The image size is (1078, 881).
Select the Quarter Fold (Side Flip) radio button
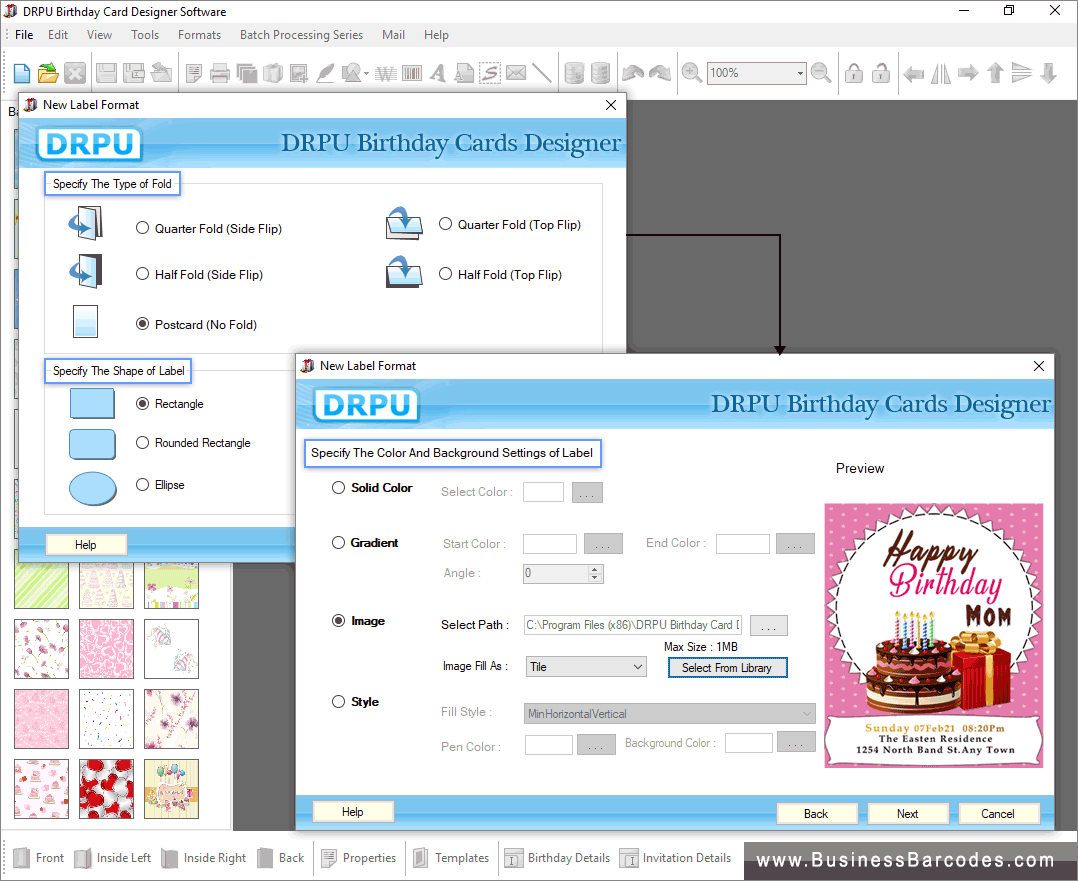142,228
